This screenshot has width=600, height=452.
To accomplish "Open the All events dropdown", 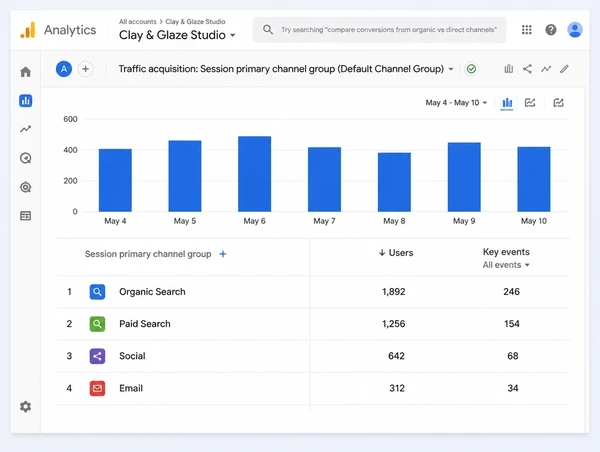I will (506, 265).
